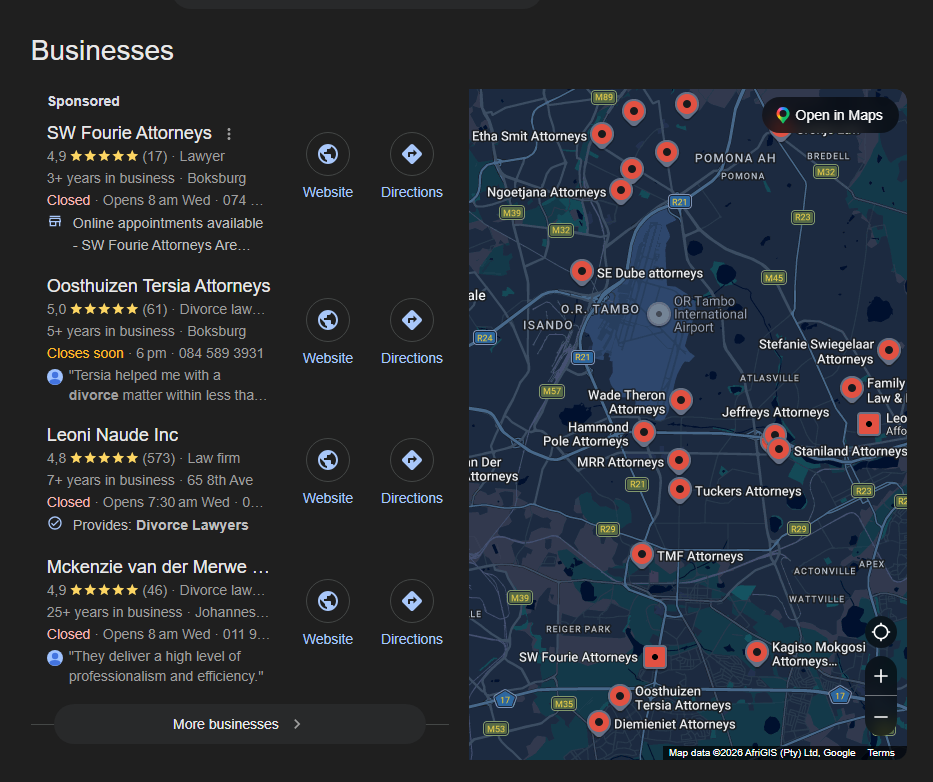This screenshot has height=782, width=933.
Task: Expand the More businesses list
Action: pos(240,724)
